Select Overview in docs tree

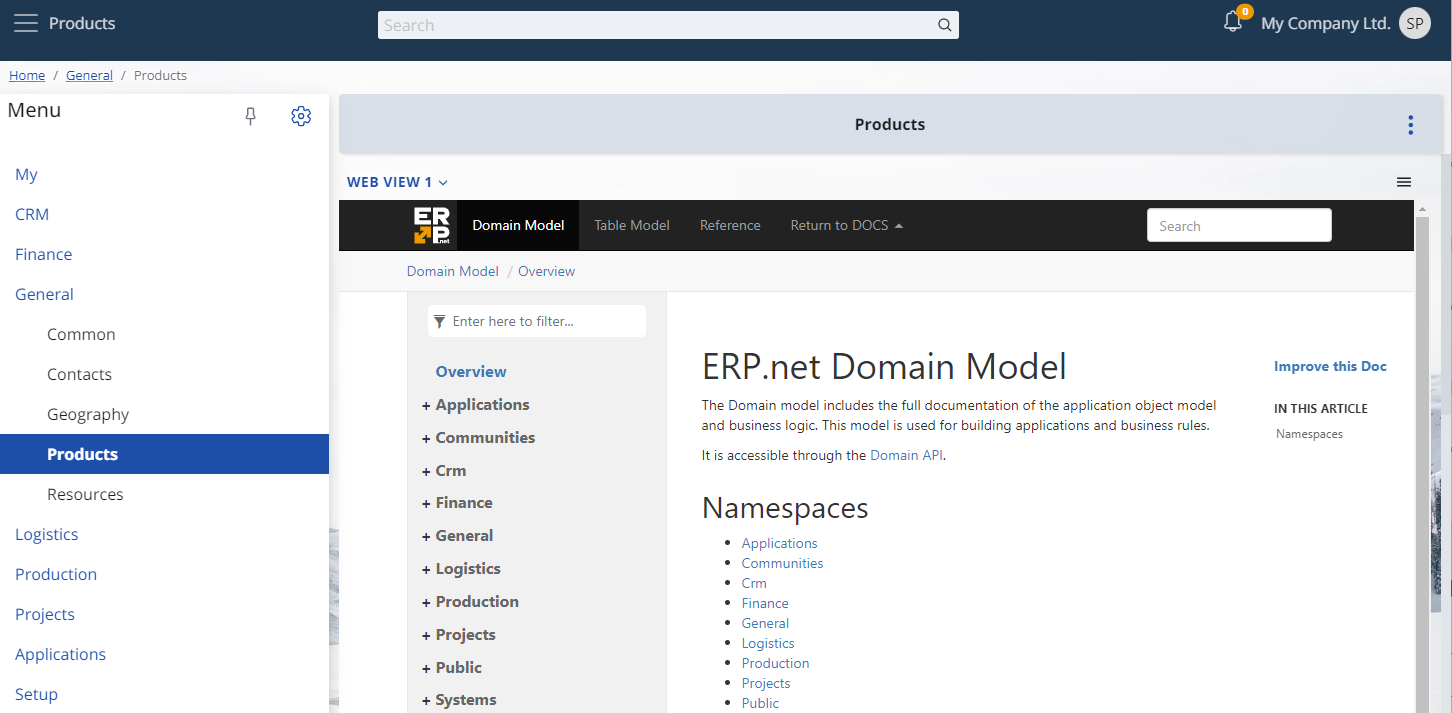tap(471, 371)
